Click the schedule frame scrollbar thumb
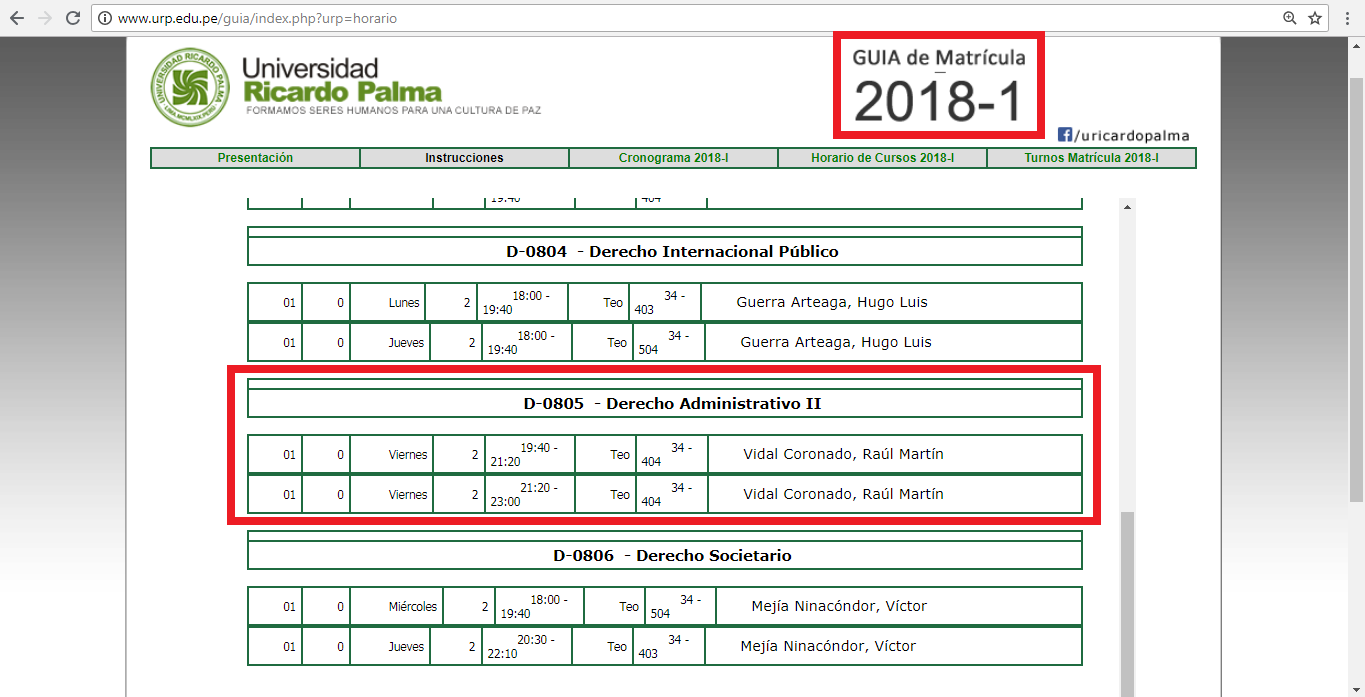 [x=1127, y=603]
